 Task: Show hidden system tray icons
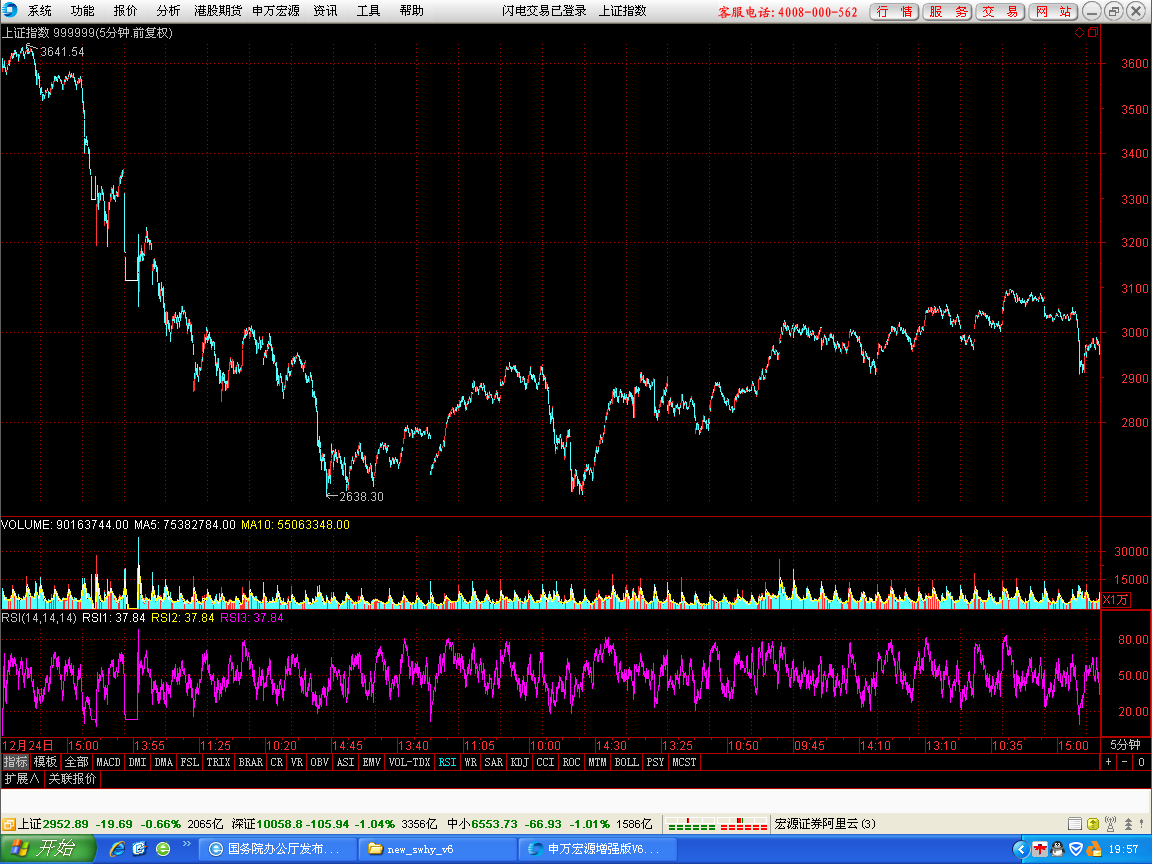[x=1020, y=849]
